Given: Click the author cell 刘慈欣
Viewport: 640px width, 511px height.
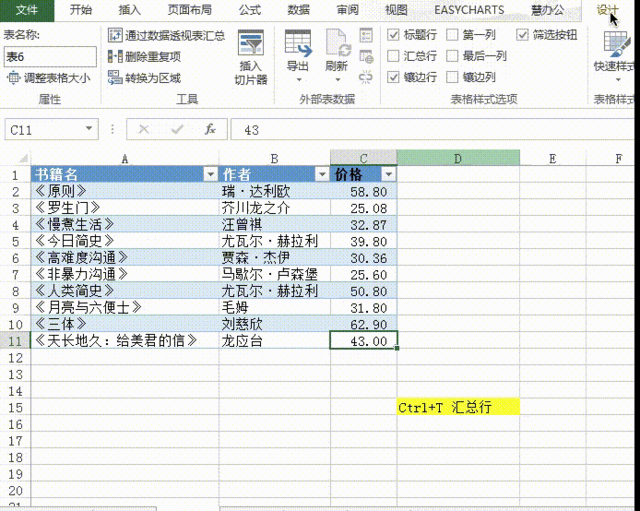Looking at the screenshot, I should pos(274,324).
